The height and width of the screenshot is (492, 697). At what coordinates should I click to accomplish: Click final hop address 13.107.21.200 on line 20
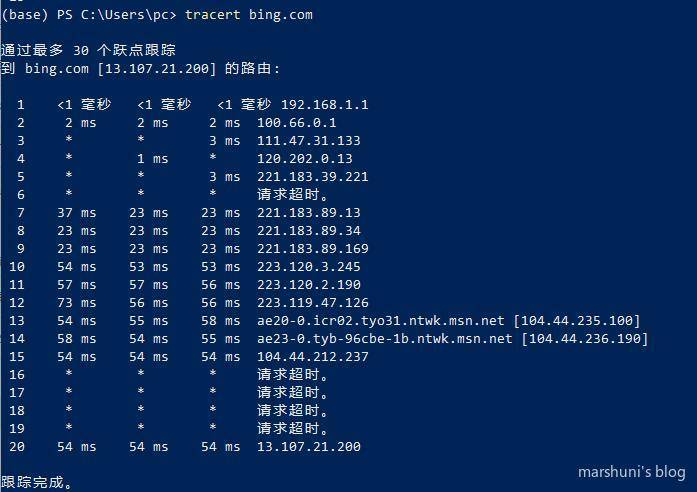(308, 447)
